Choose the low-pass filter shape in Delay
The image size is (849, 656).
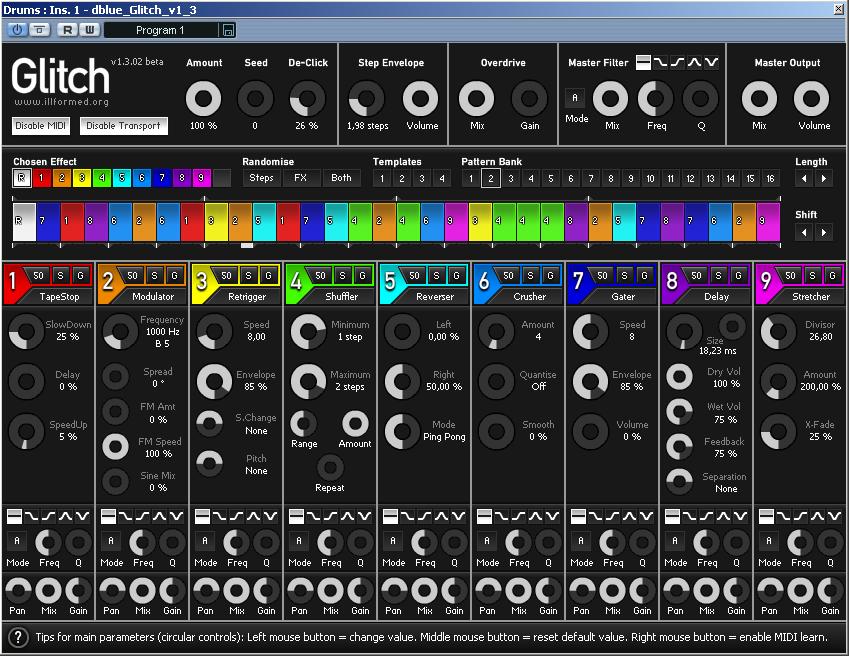pyautogui.click(x=689, y=516)
